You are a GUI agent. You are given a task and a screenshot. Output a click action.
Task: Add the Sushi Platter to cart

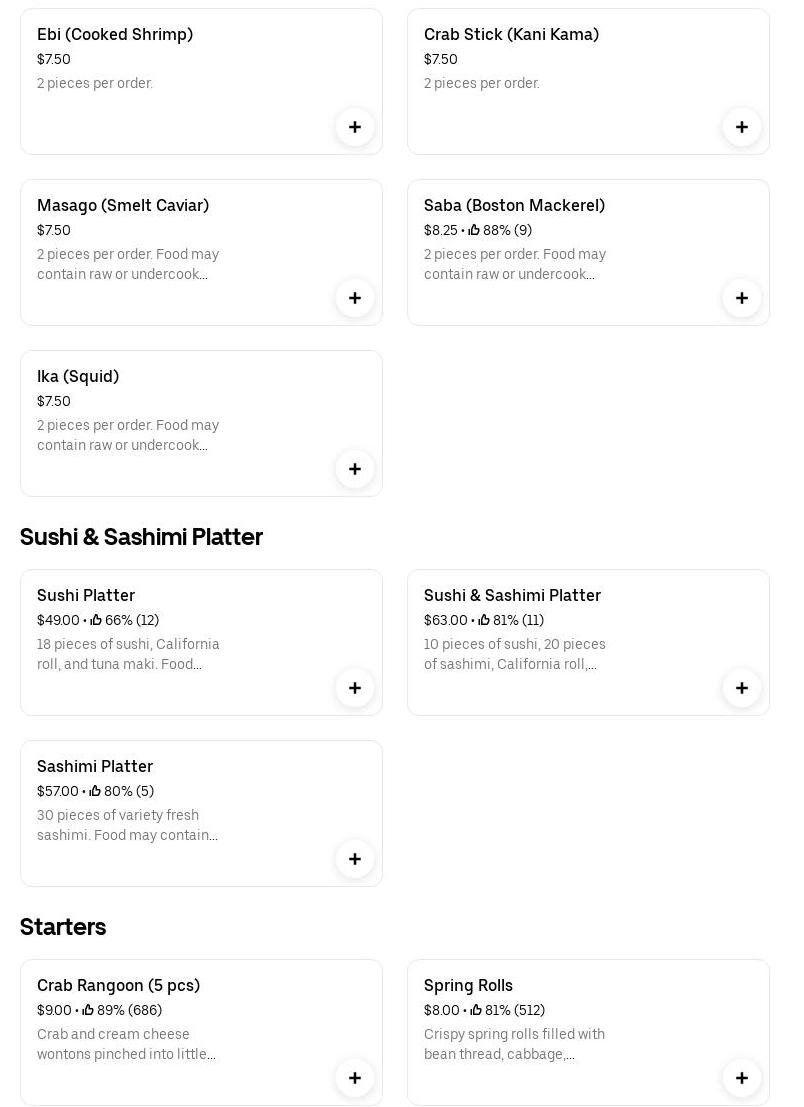pyautogui.click(x=355, y=688)
